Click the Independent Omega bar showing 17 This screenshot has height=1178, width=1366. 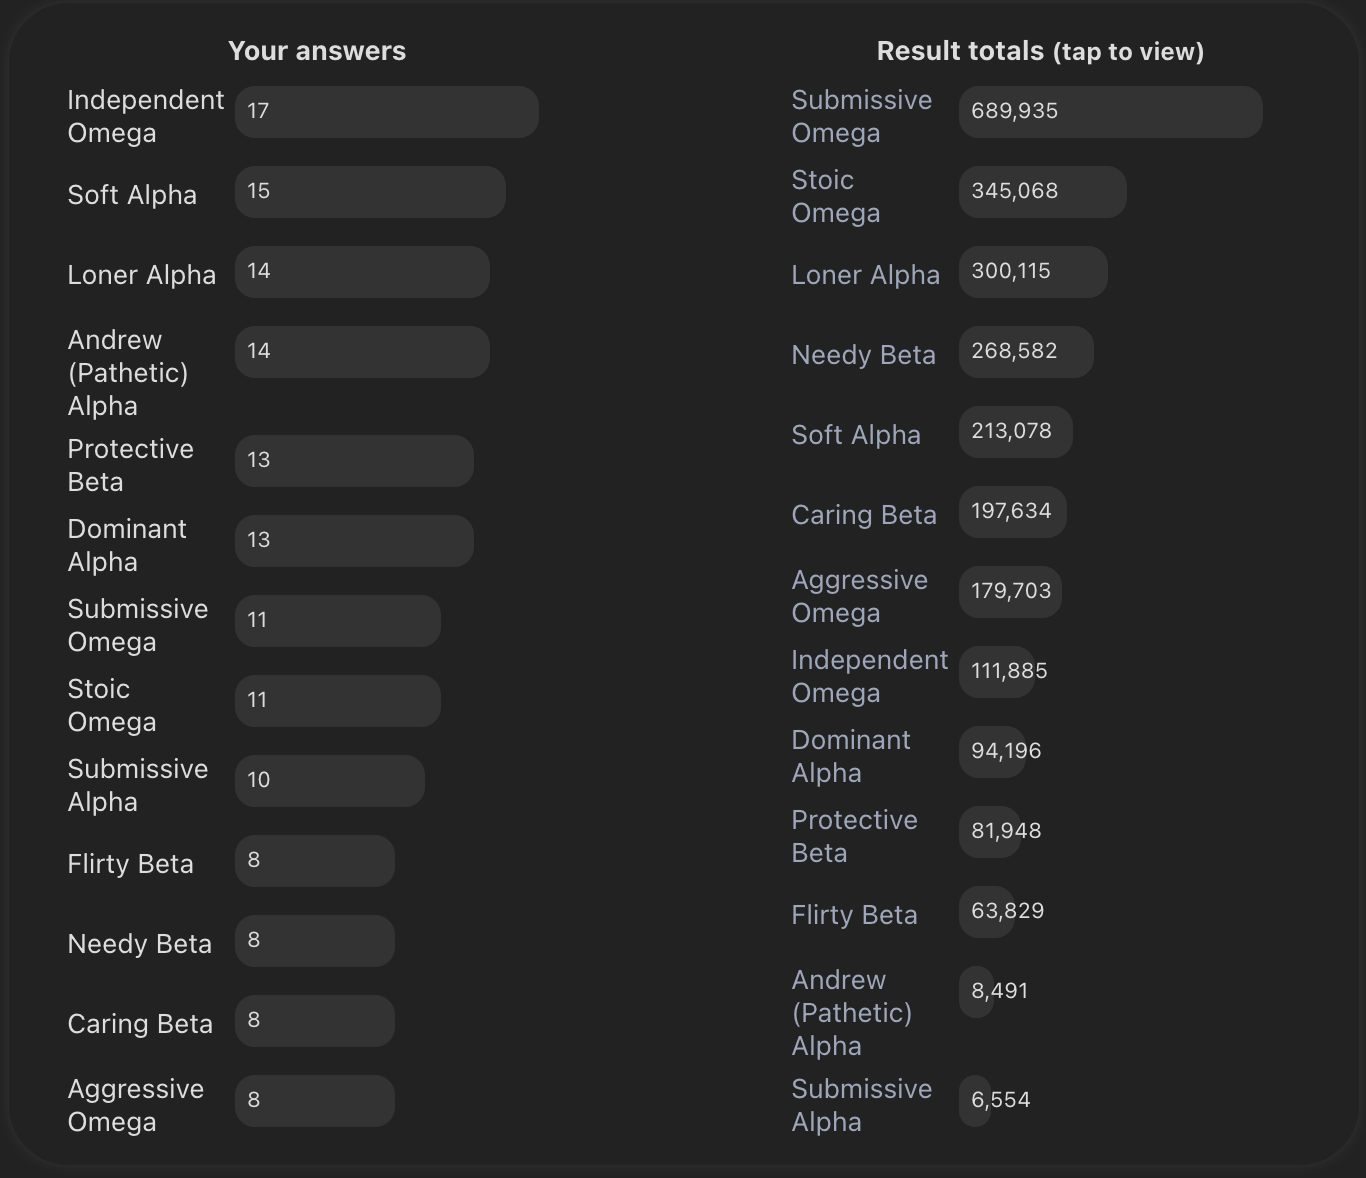coord(386,112)
